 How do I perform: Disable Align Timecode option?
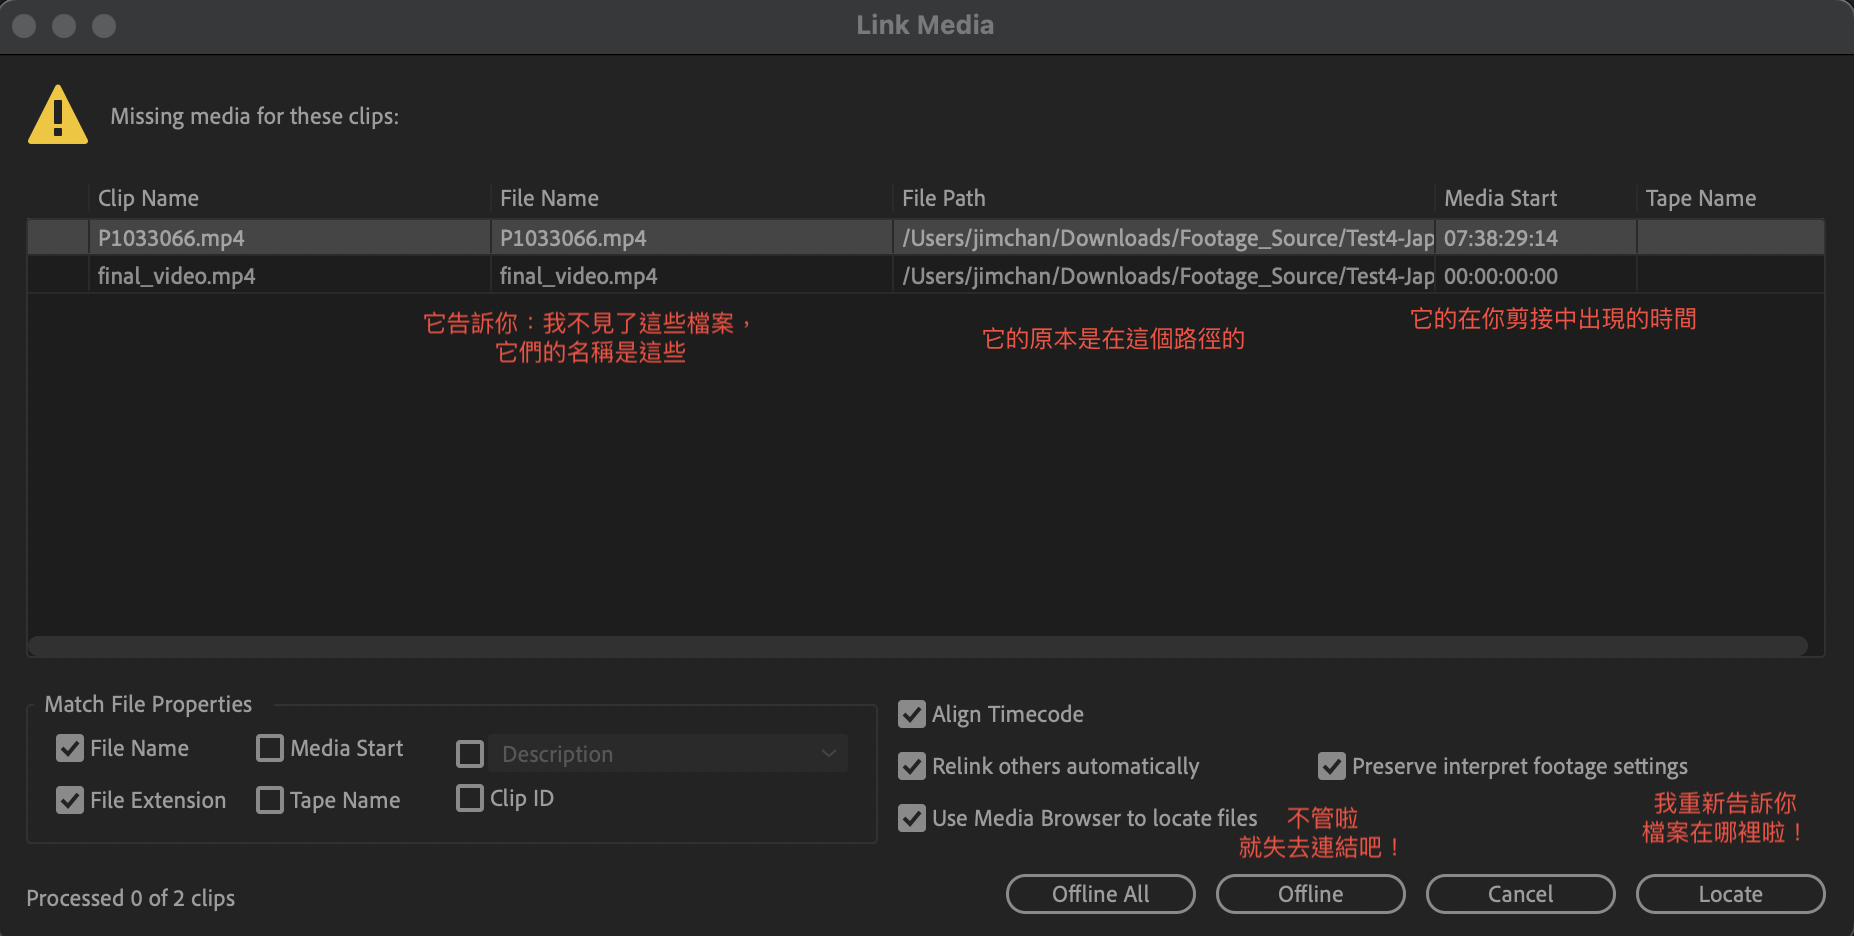[912, 714]
